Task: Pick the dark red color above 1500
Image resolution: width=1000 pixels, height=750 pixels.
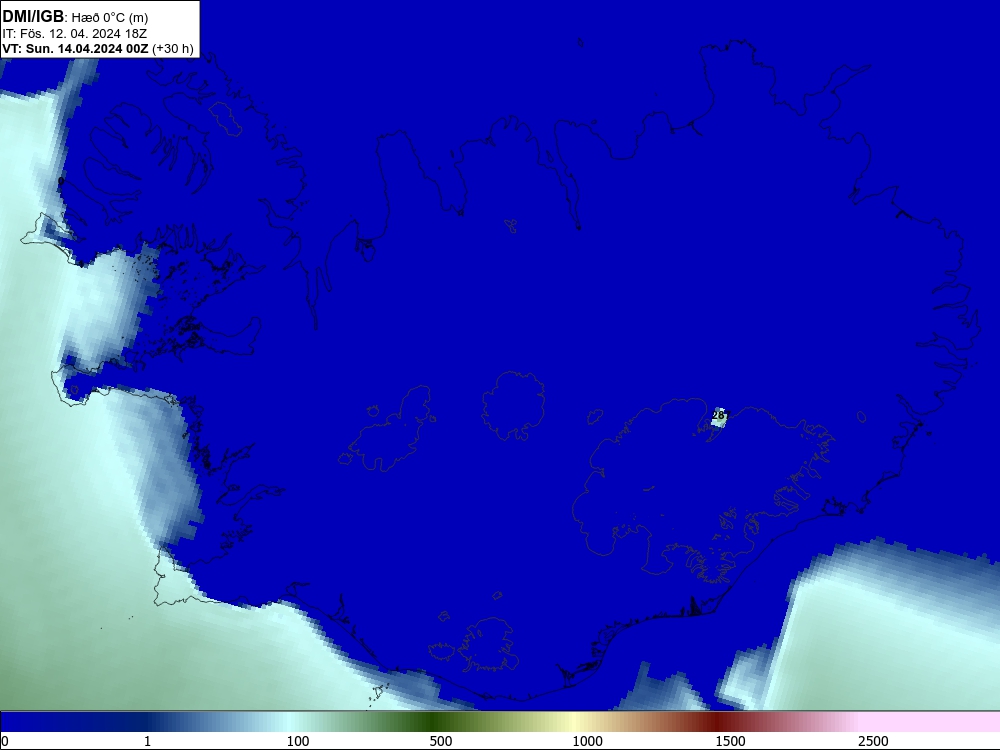Action: [x=717, y=721]
